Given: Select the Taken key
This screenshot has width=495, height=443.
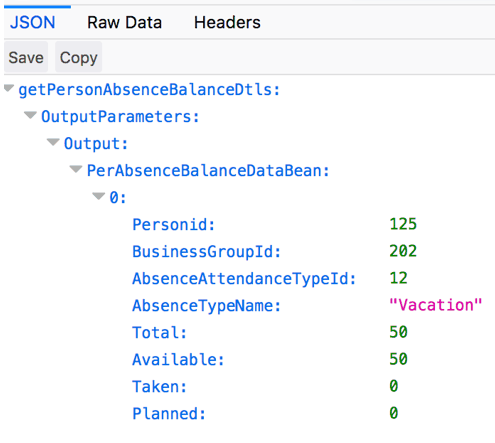Looking at the screenshot, I should 159,386.
